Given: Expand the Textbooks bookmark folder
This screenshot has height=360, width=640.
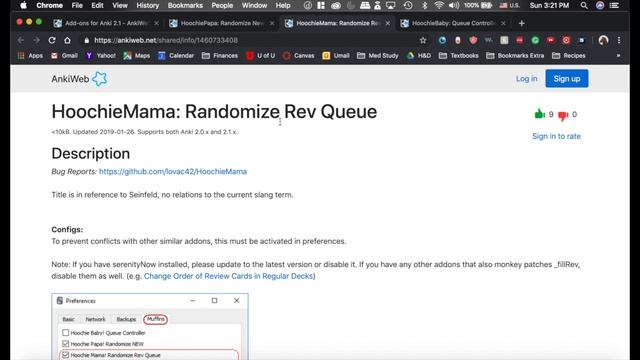Looking at the screenshot, I should point(458,56).
